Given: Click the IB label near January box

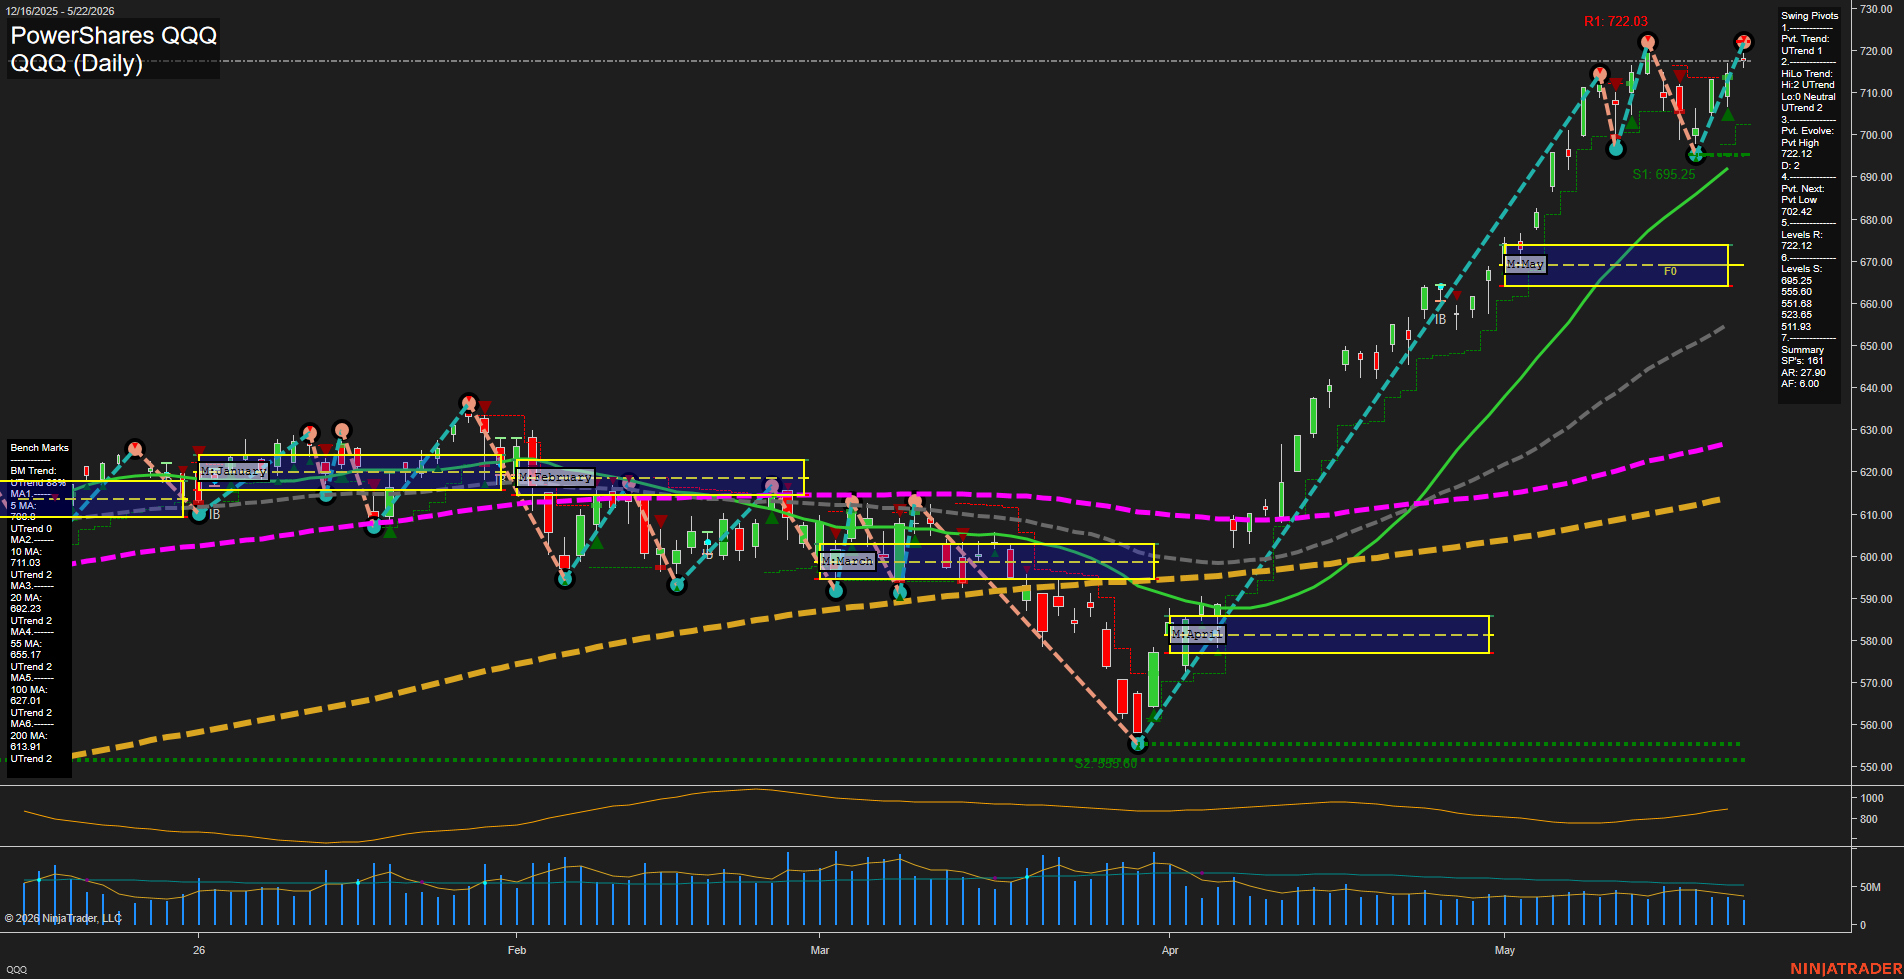Looking at the screenshot, I should [214, 515].
